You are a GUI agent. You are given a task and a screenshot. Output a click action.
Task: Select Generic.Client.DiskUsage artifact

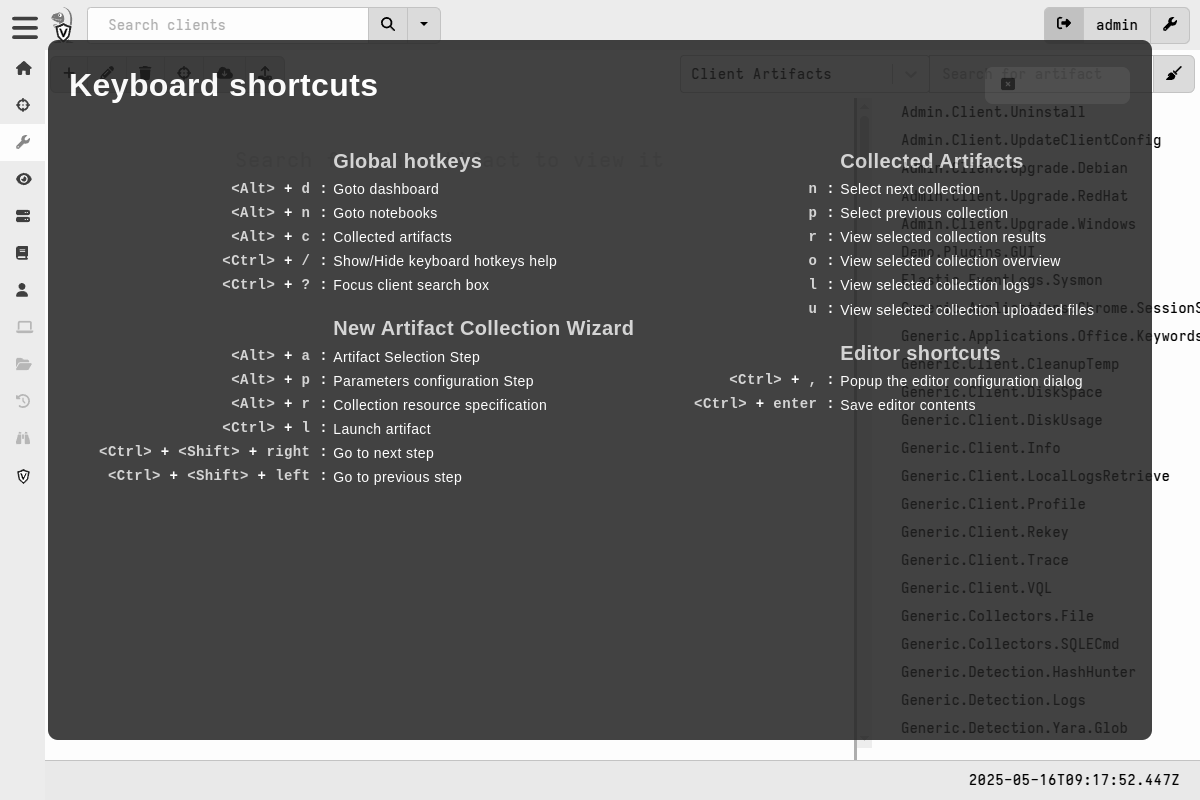(1001, 420)
